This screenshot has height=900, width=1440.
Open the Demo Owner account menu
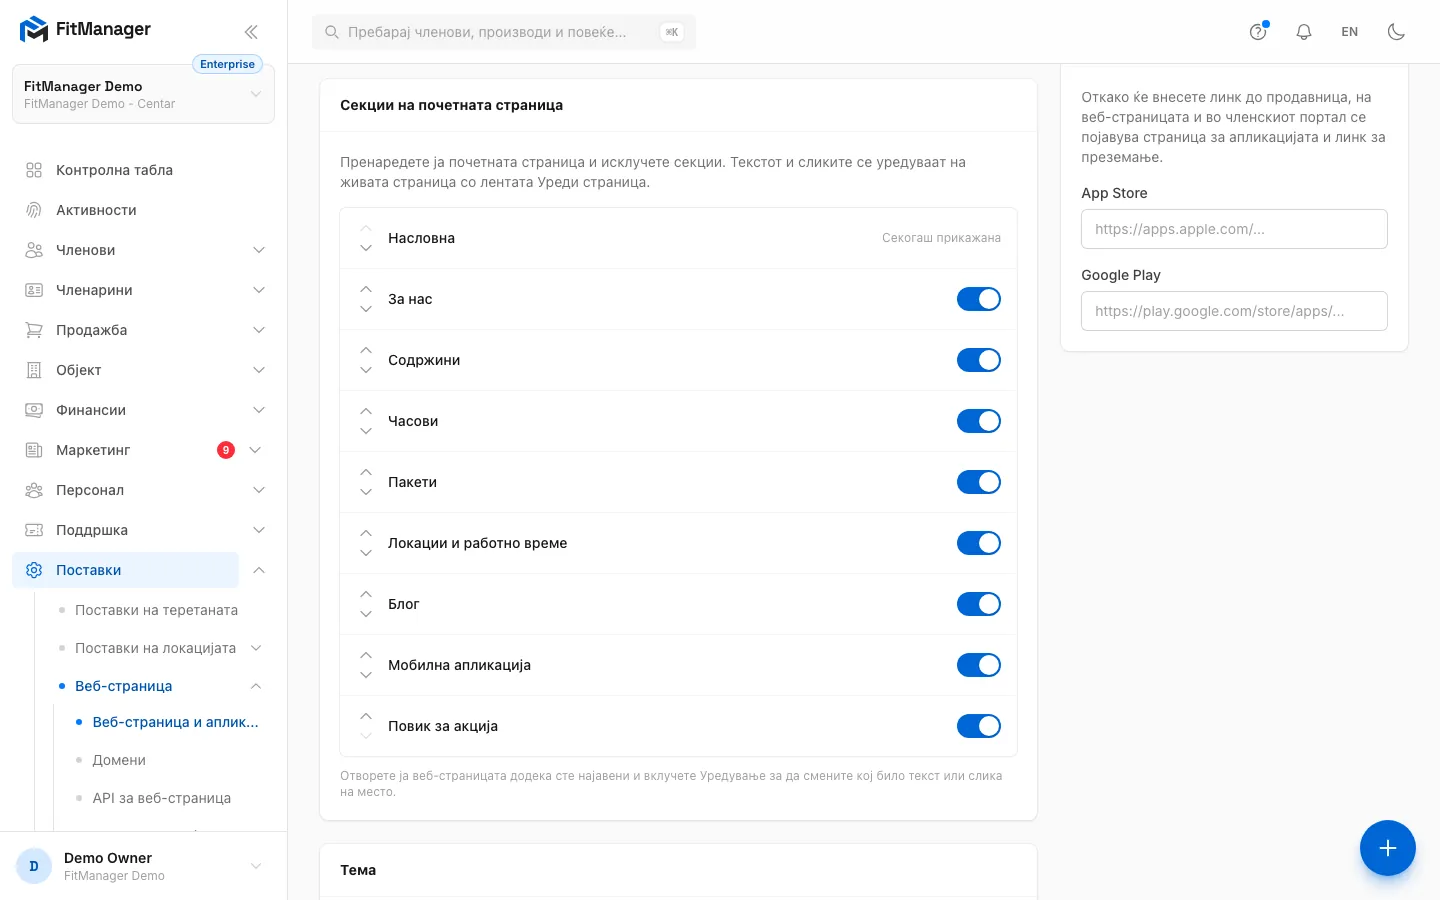pos(143,866)
